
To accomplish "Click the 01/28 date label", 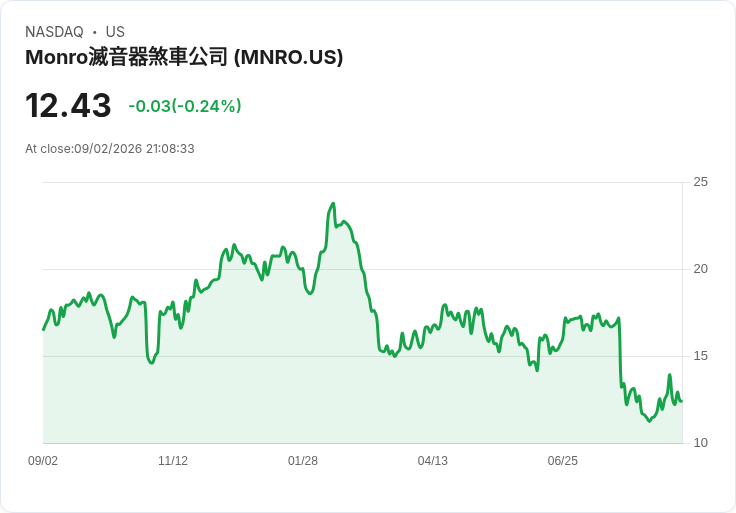I will (303, 461).
